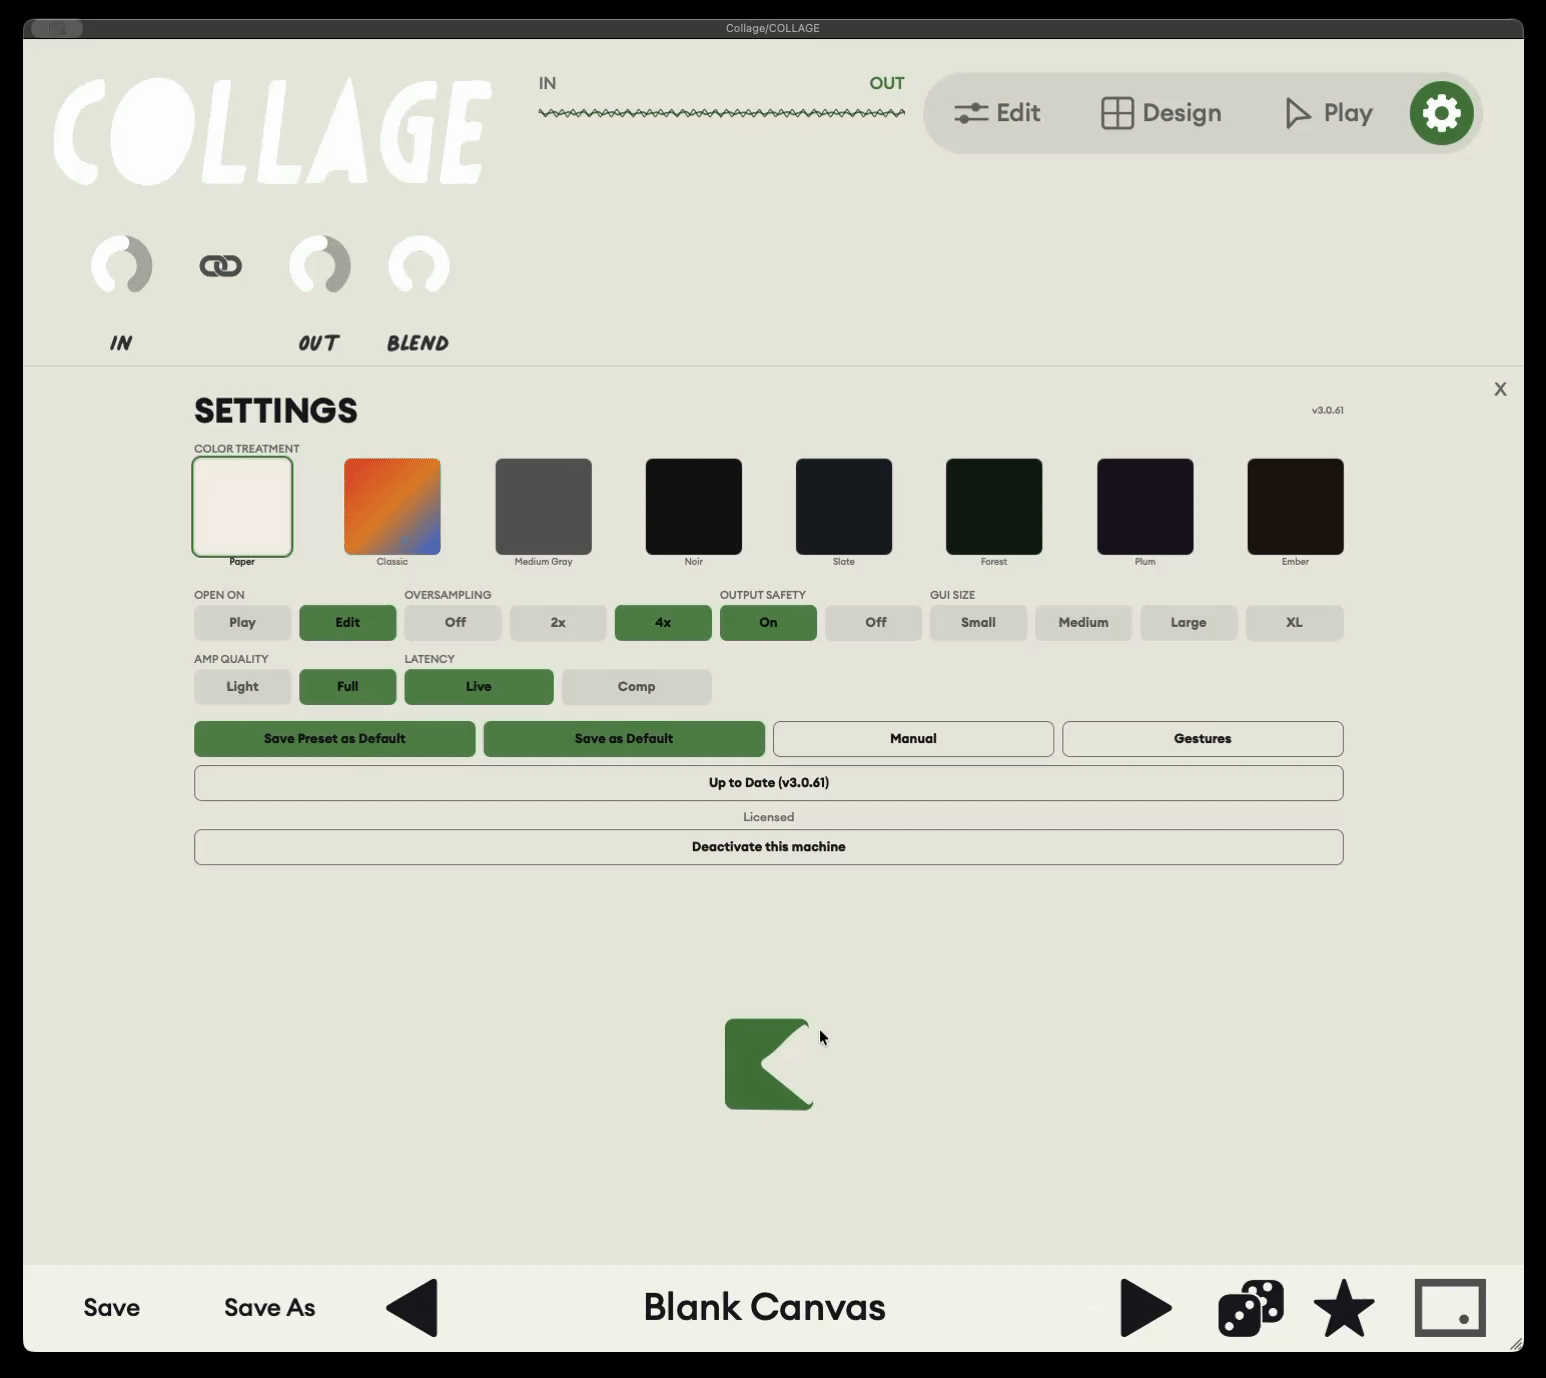The height and width of the screenshot is (1378, 1546).
Task: Click the IN gain knob
Action: click(x=121, y=266)
